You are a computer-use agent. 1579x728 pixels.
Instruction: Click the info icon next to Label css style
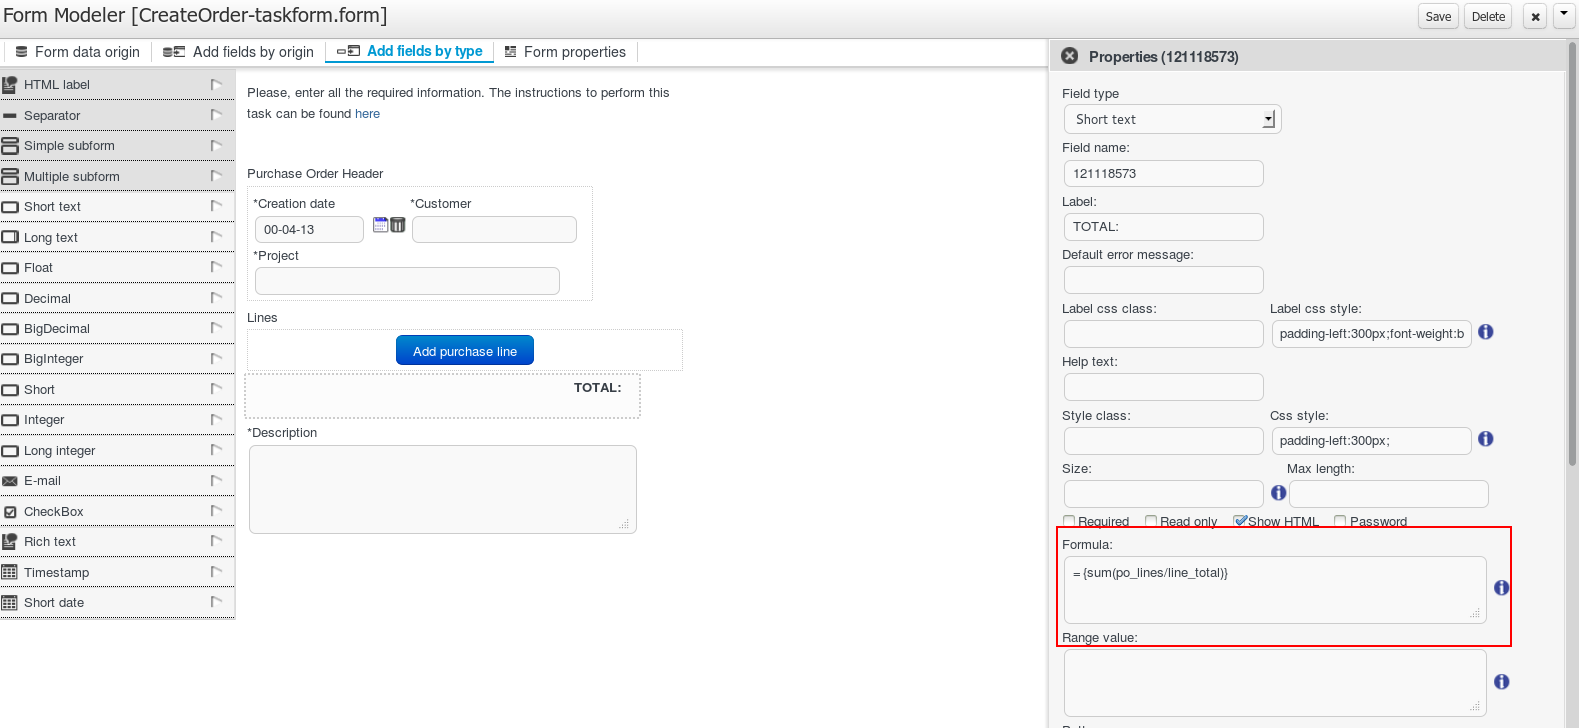tap(1485, 332)
